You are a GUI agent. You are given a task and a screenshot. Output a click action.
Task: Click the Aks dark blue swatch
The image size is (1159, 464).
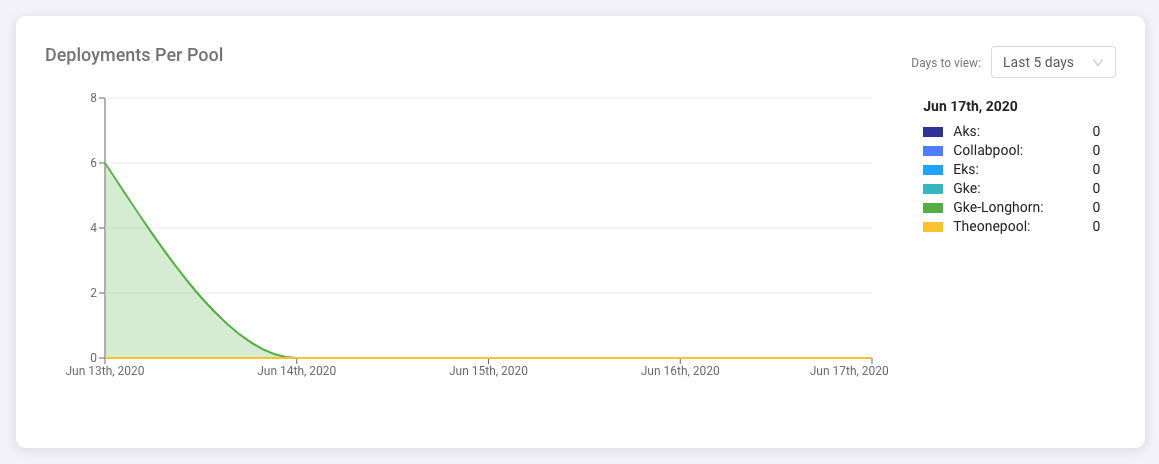[933, 132]
